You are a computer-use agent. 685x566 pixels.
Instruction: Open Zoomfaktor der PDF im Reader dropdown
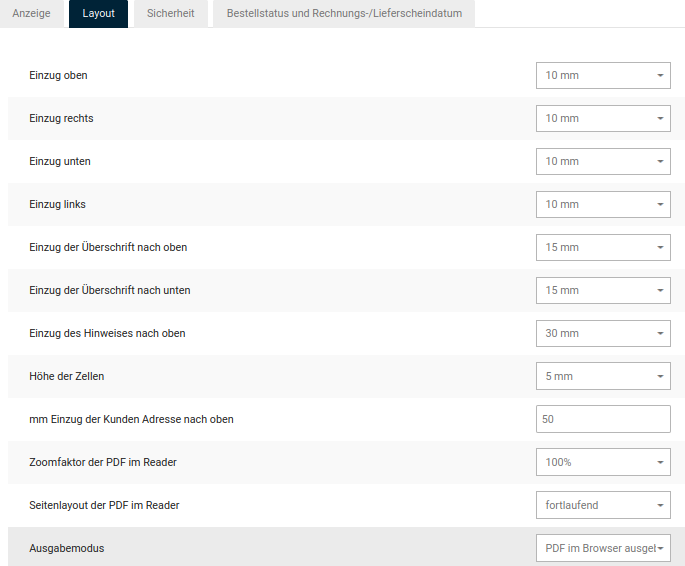(603, 462)
